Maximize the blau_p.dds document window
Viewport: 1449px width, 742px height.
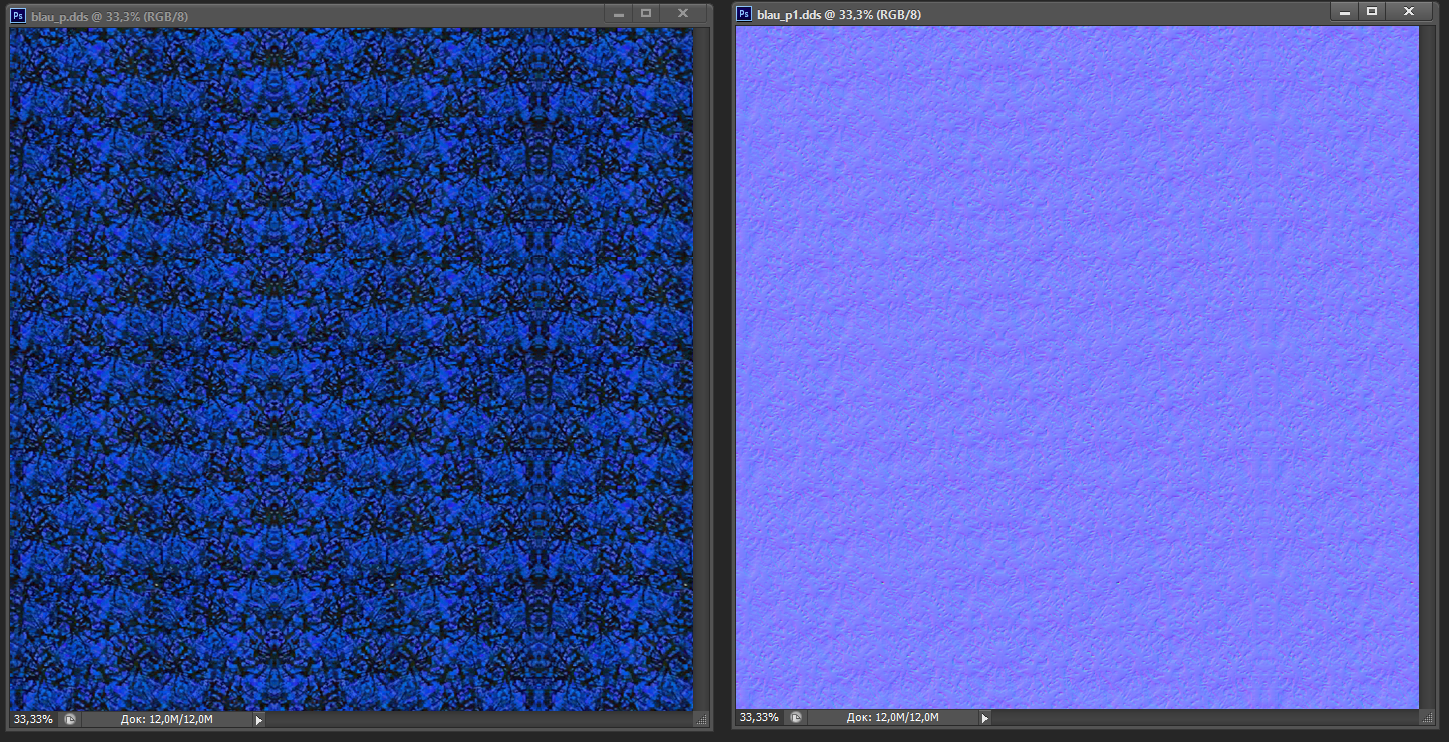coord(646,13)
